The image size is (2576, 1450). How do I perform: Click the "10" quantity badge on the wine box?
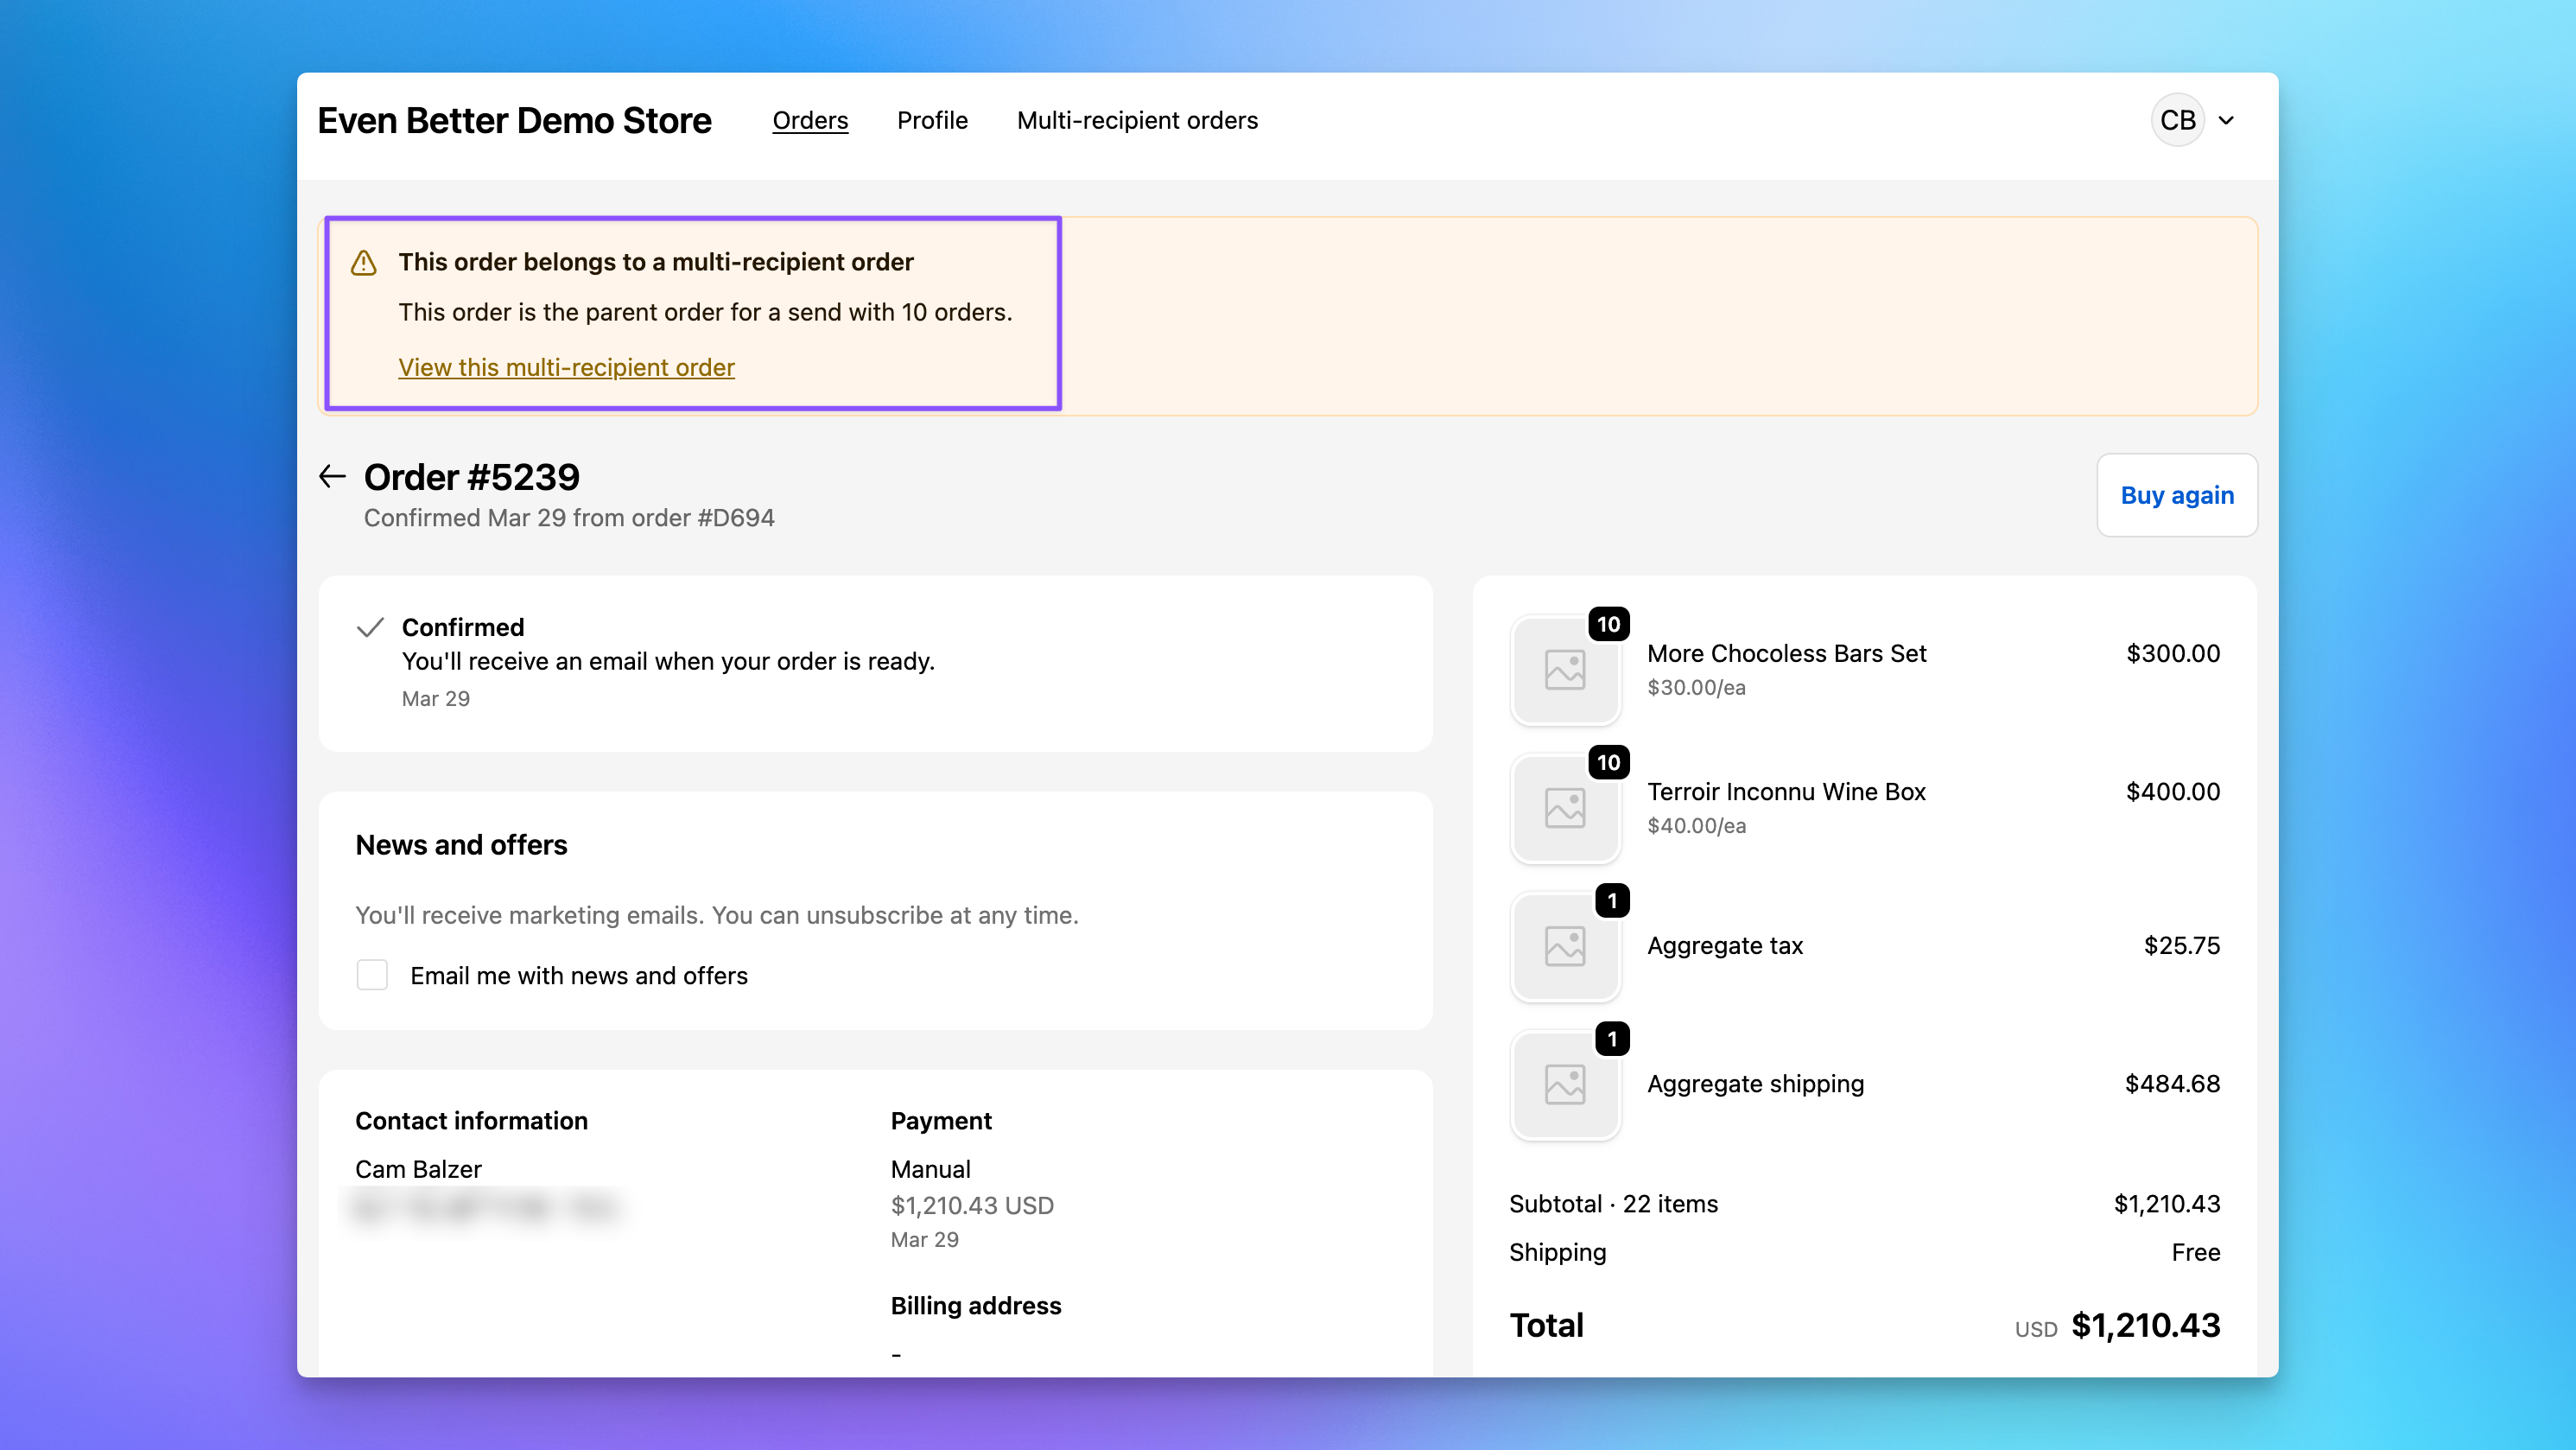[1610, 763]
